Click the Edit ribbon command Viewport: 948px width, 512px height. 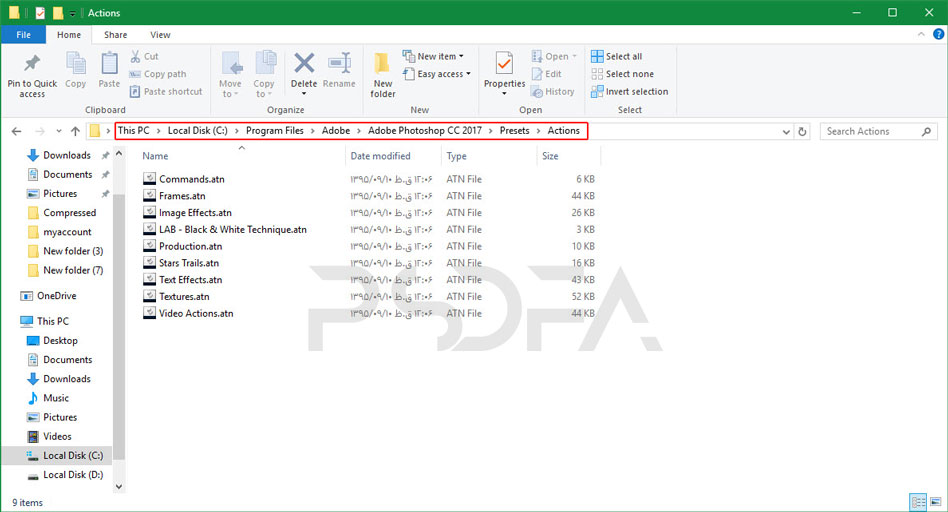click(x=547, y=74)
